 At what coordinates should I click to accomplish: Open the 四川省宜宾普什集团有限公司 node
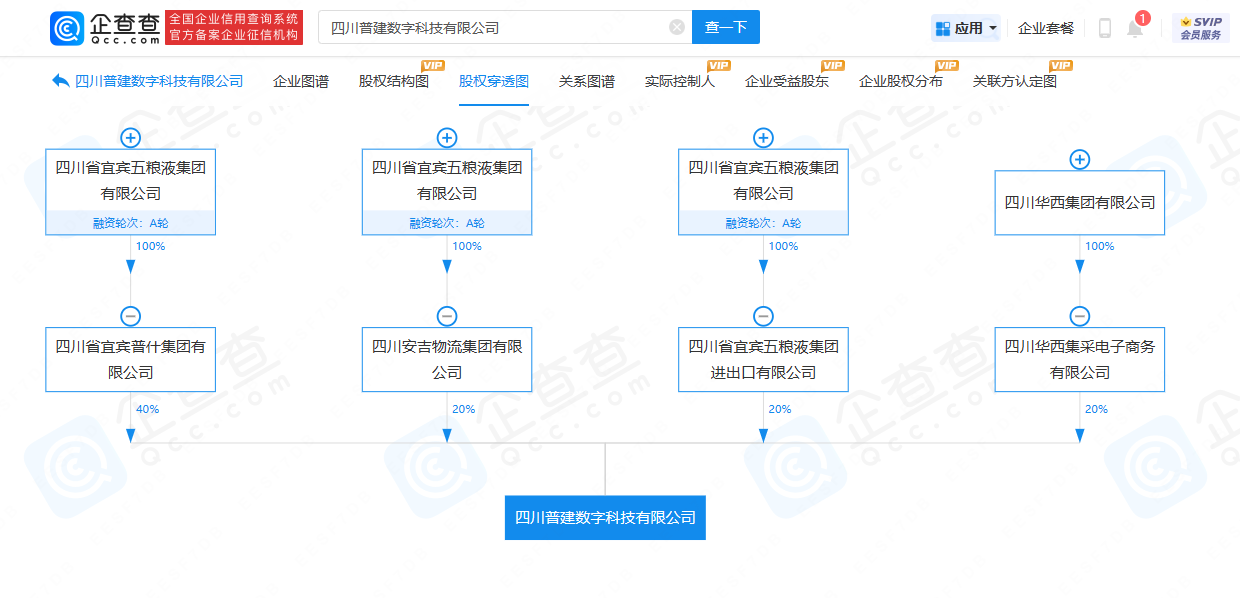point(131,359)
